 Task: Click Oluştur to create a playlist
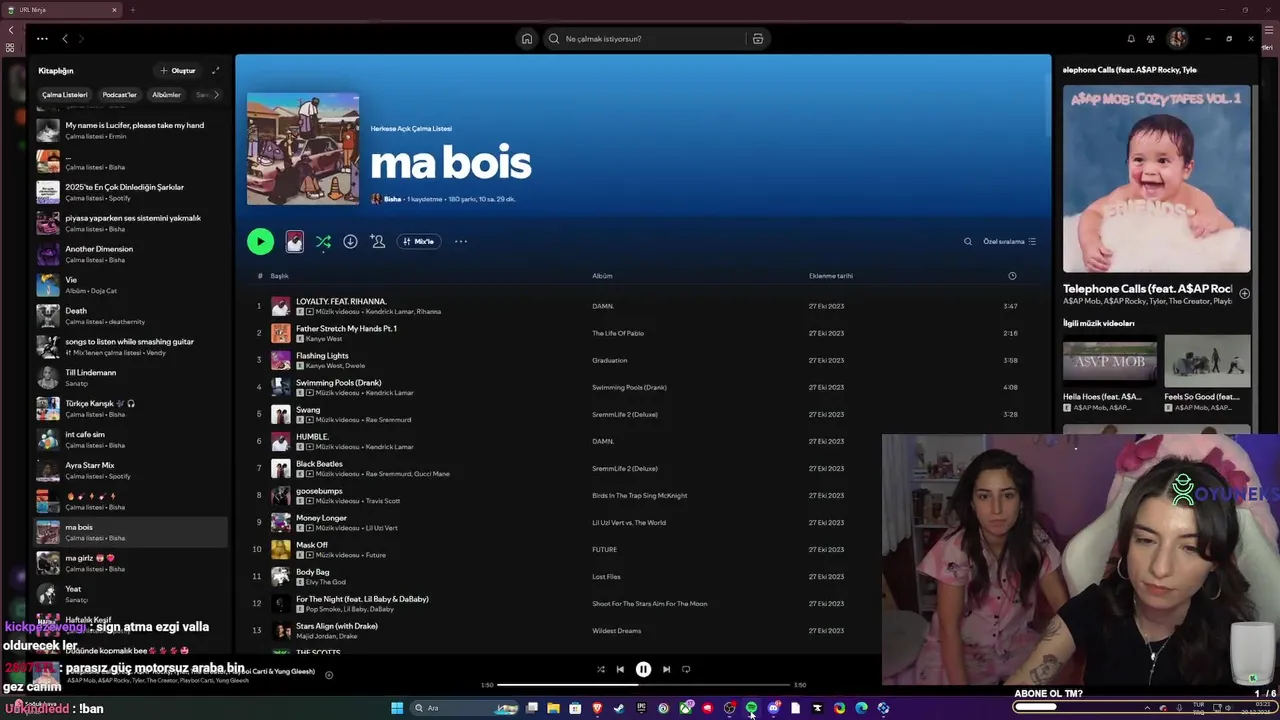(x=178, y=71)
